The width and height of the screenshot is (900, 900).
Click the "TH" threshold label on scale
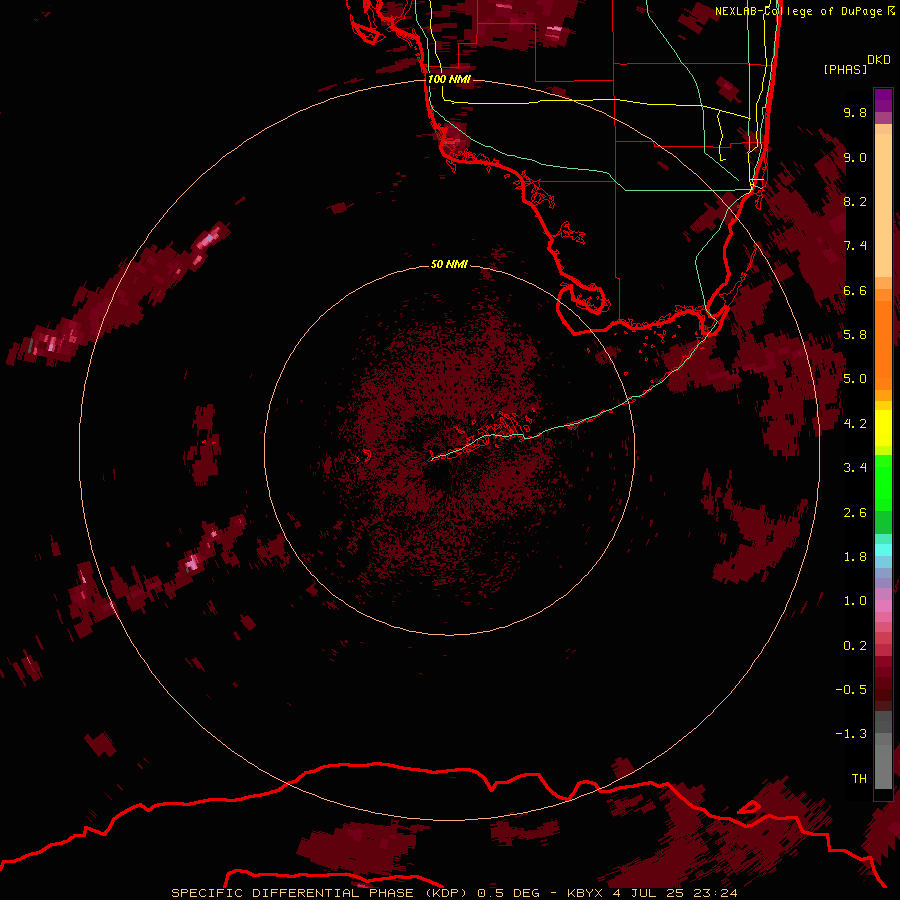coord(859,778)
